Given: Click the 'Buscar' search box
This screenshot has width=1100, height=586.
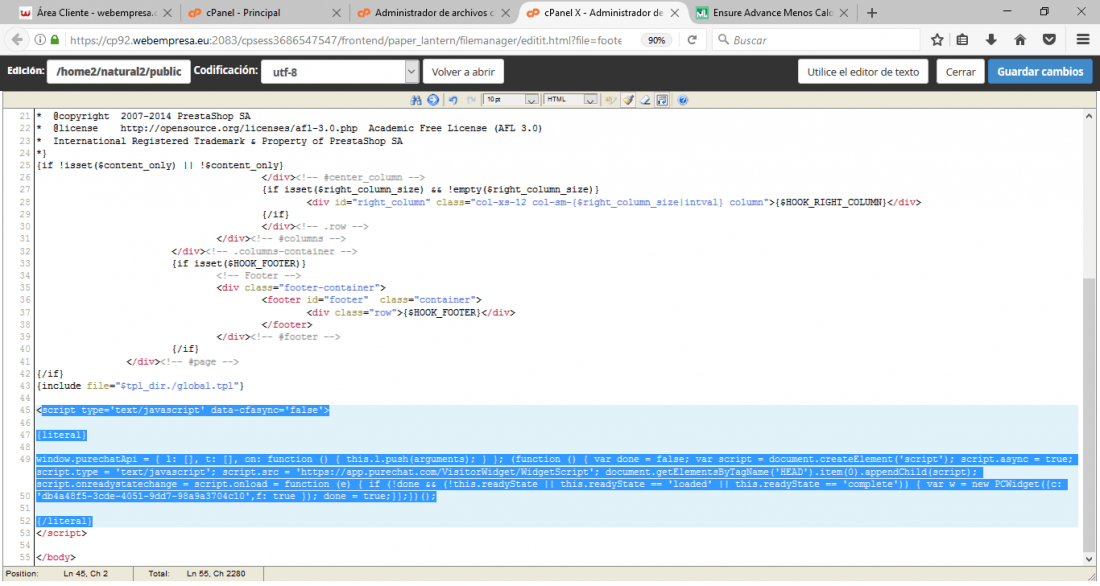Looking at the screenshot, I should click(816, 40).
